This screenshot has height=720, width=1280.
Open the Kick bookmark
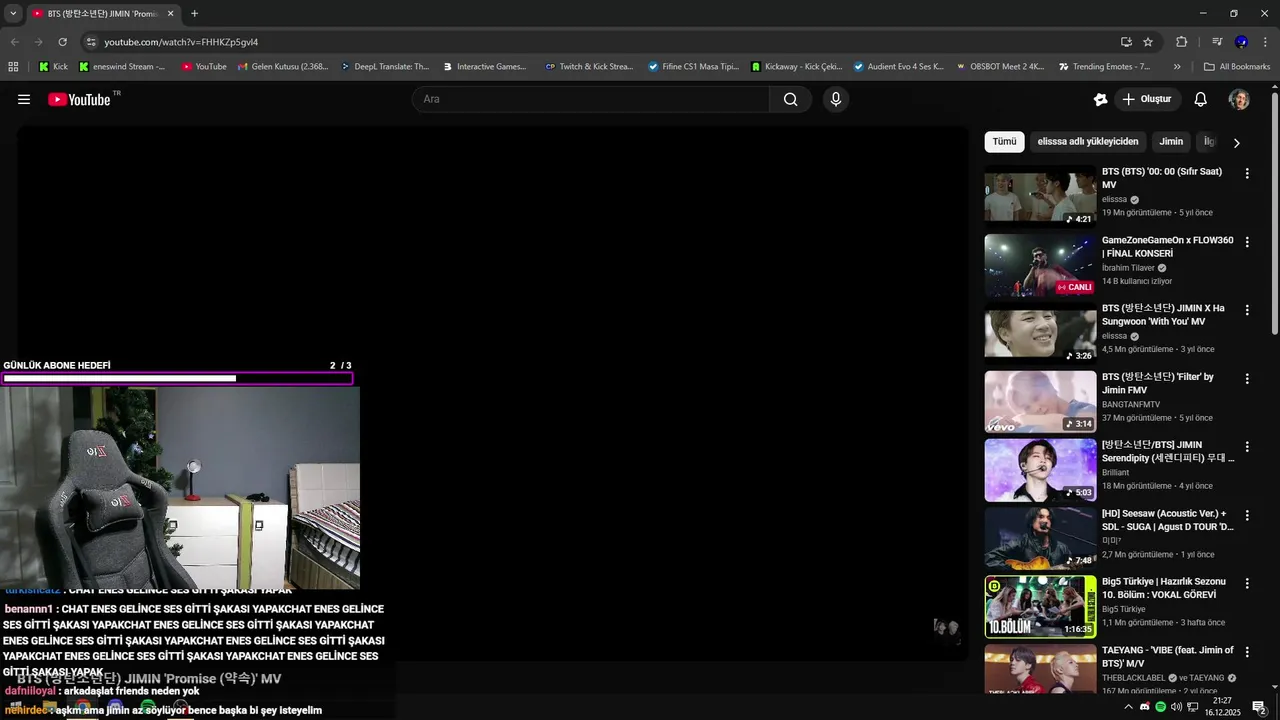(54, 67)
